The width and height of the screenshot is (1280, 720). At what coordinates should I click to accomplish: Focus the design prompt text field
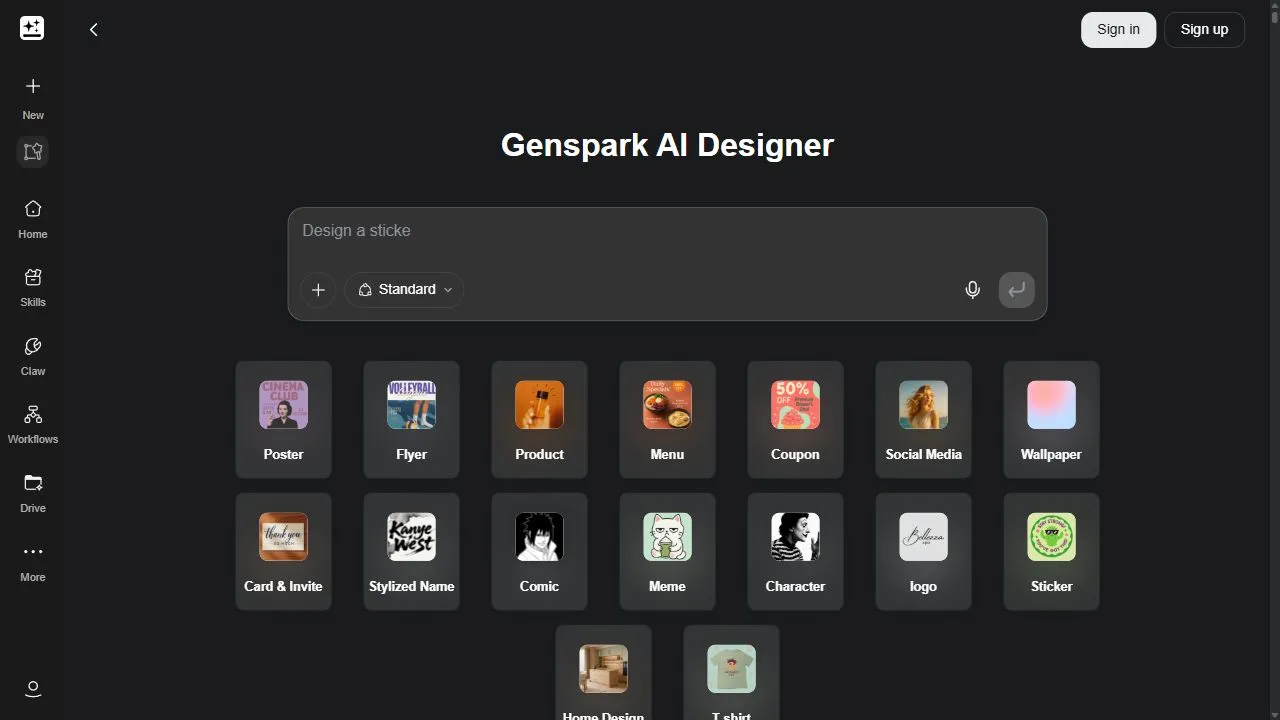click(x=667, y=231)
